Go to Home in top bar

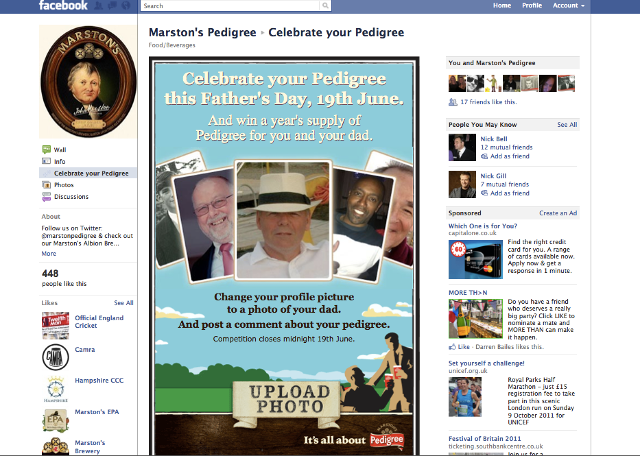pyautogui.click(x=502, y=6)
